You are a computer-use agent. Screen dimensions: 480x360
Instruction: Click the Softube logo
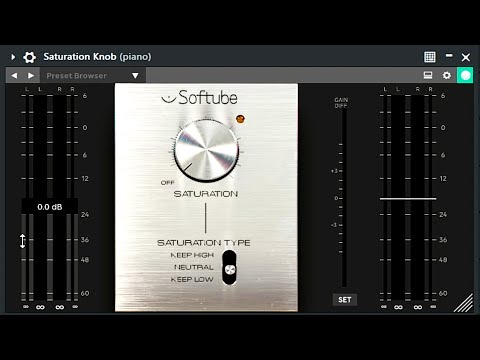[199, 98]
